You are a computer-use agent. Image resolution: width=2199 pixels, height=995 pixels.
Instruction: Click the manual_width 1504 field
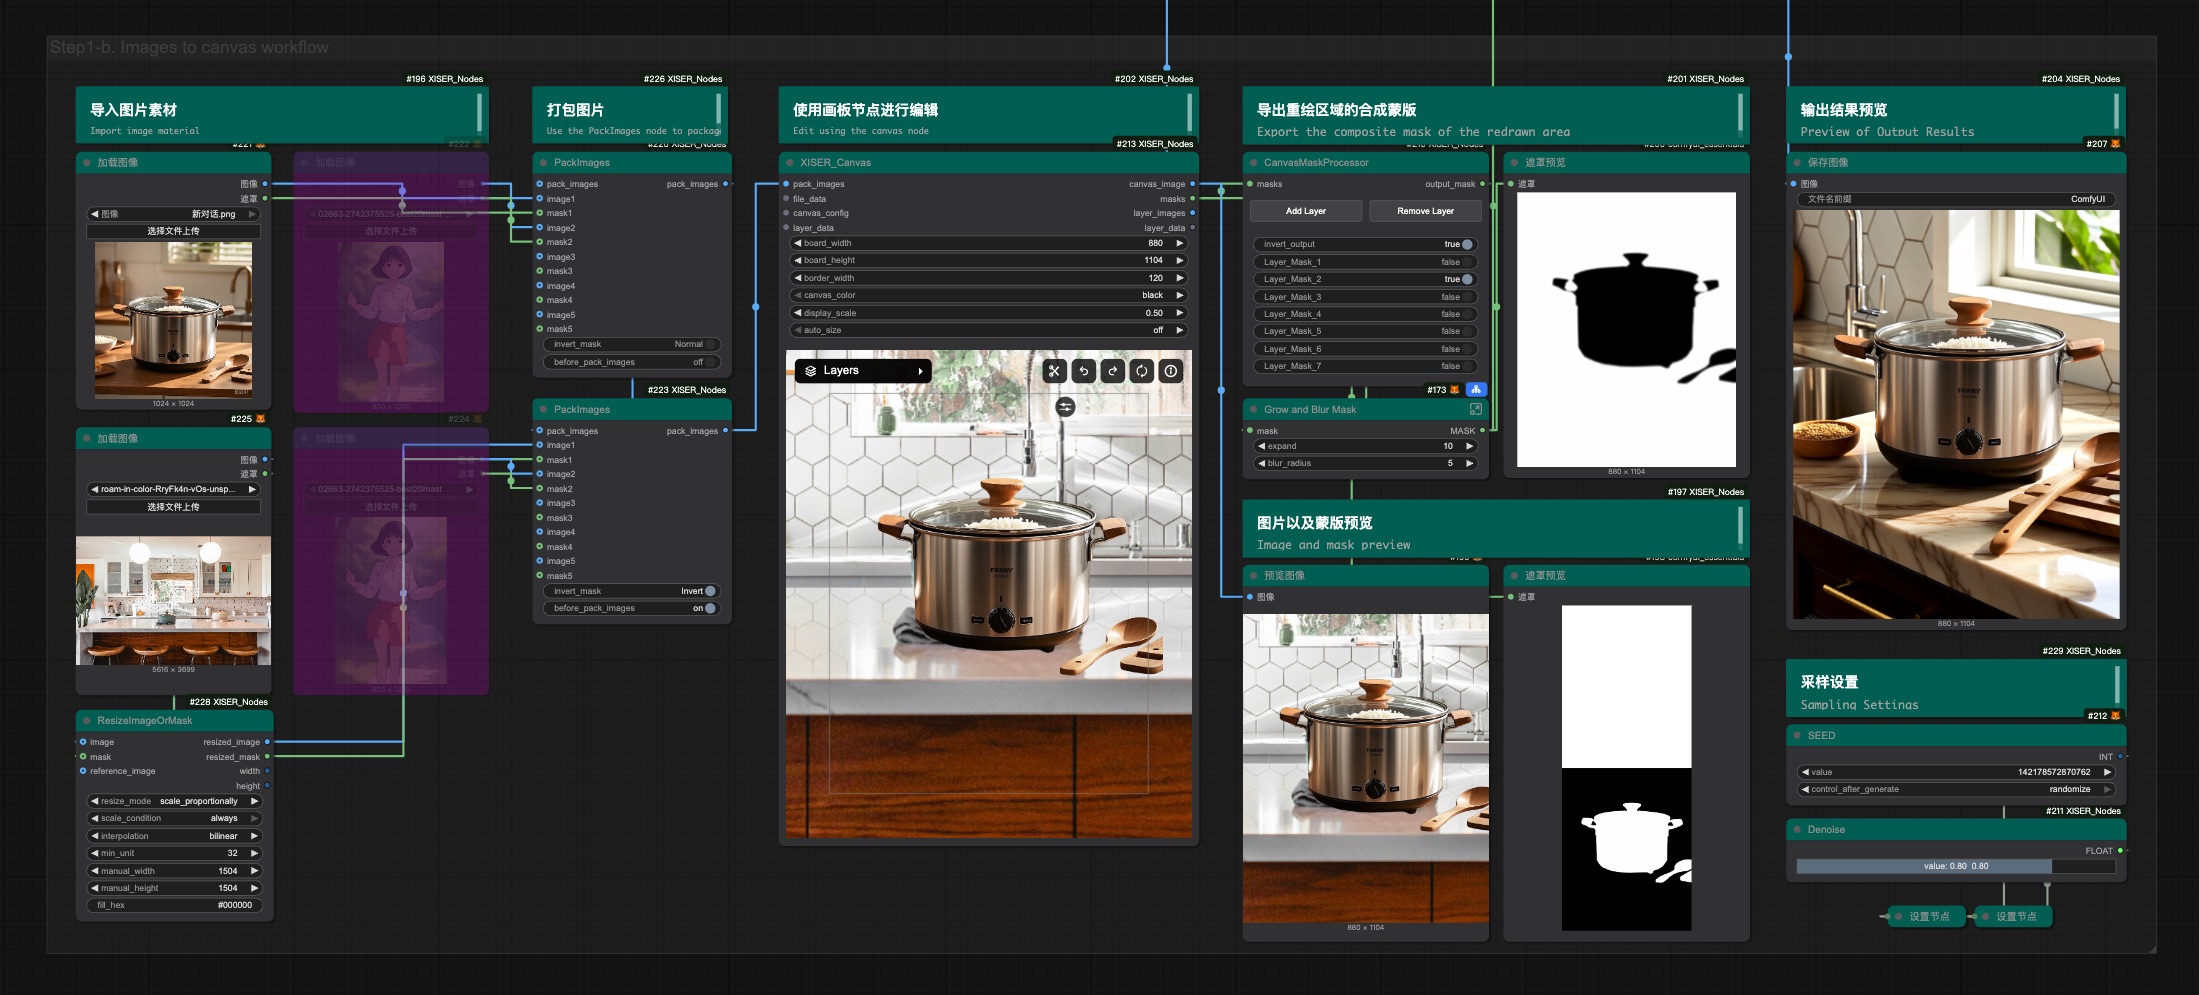[x=175, y=871]
